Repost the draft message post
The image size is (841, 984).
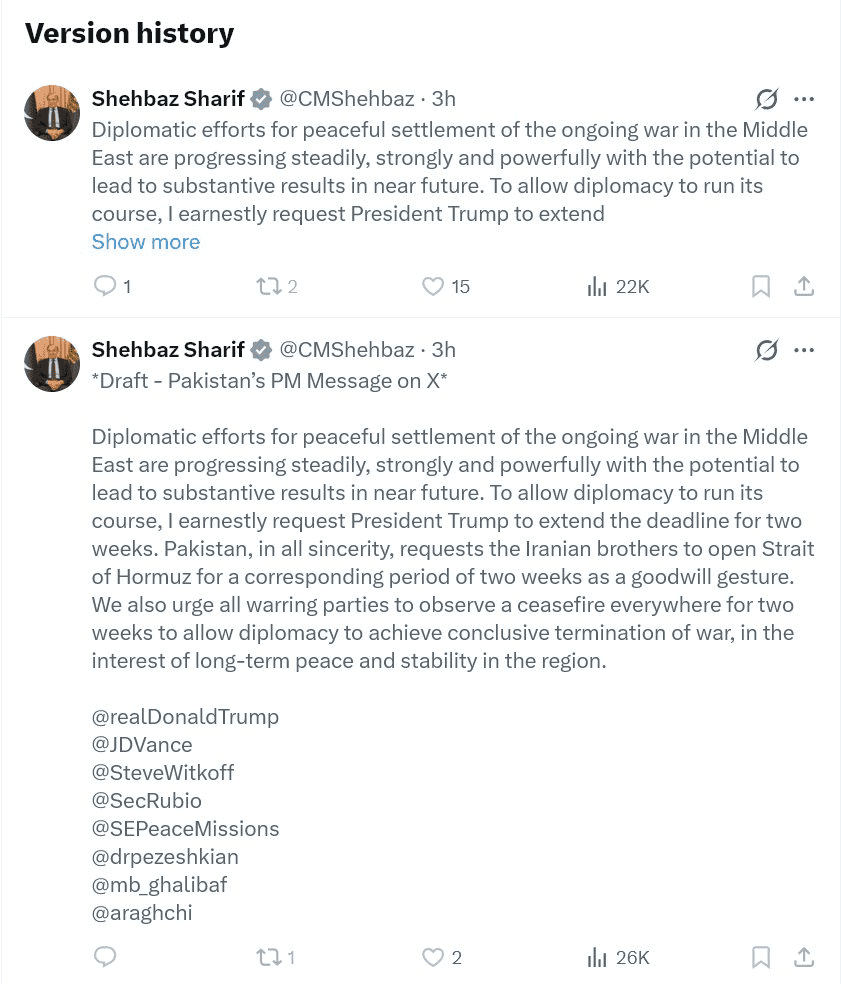pyautogui.click(x=267, y=957)
